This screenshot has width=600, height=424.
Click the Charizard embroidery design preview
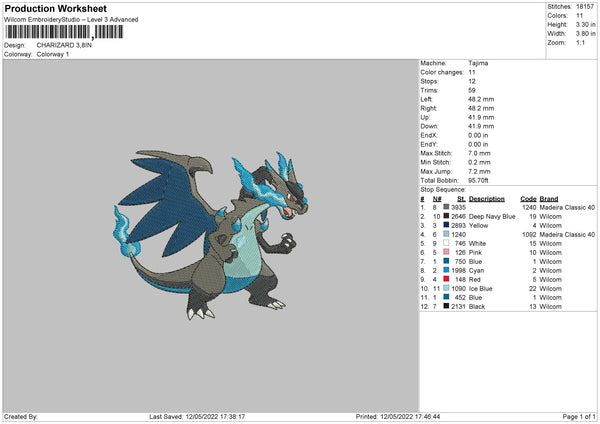[x=210, y=234]
